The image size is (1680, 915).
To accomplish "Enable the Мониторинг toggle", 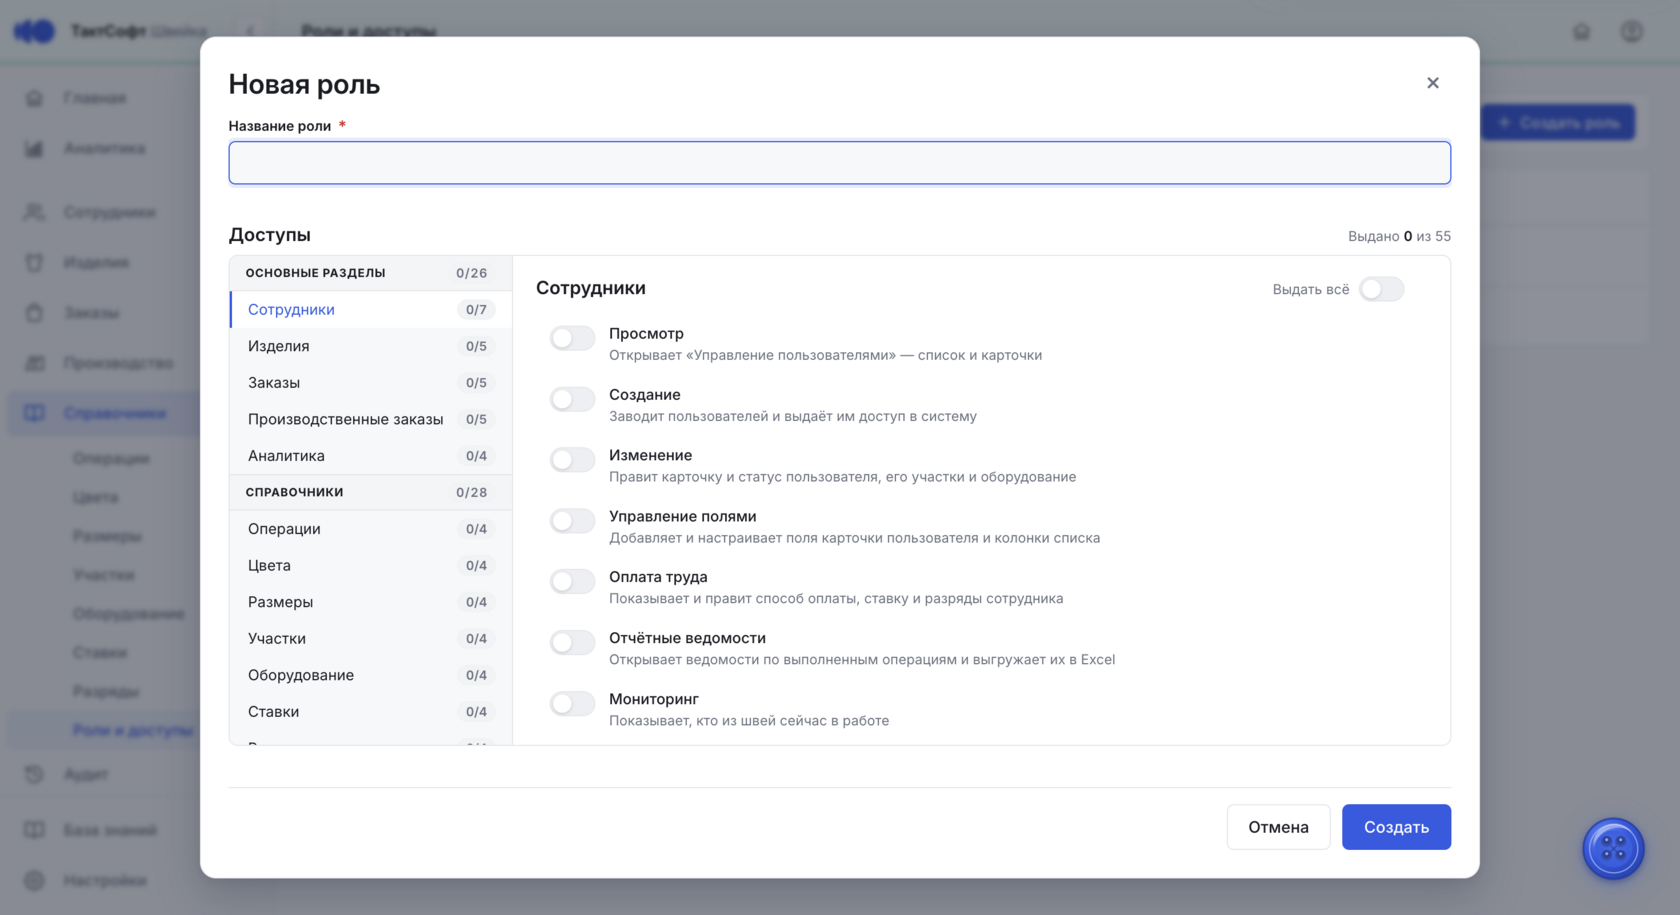I will click(x=572, y=704).
